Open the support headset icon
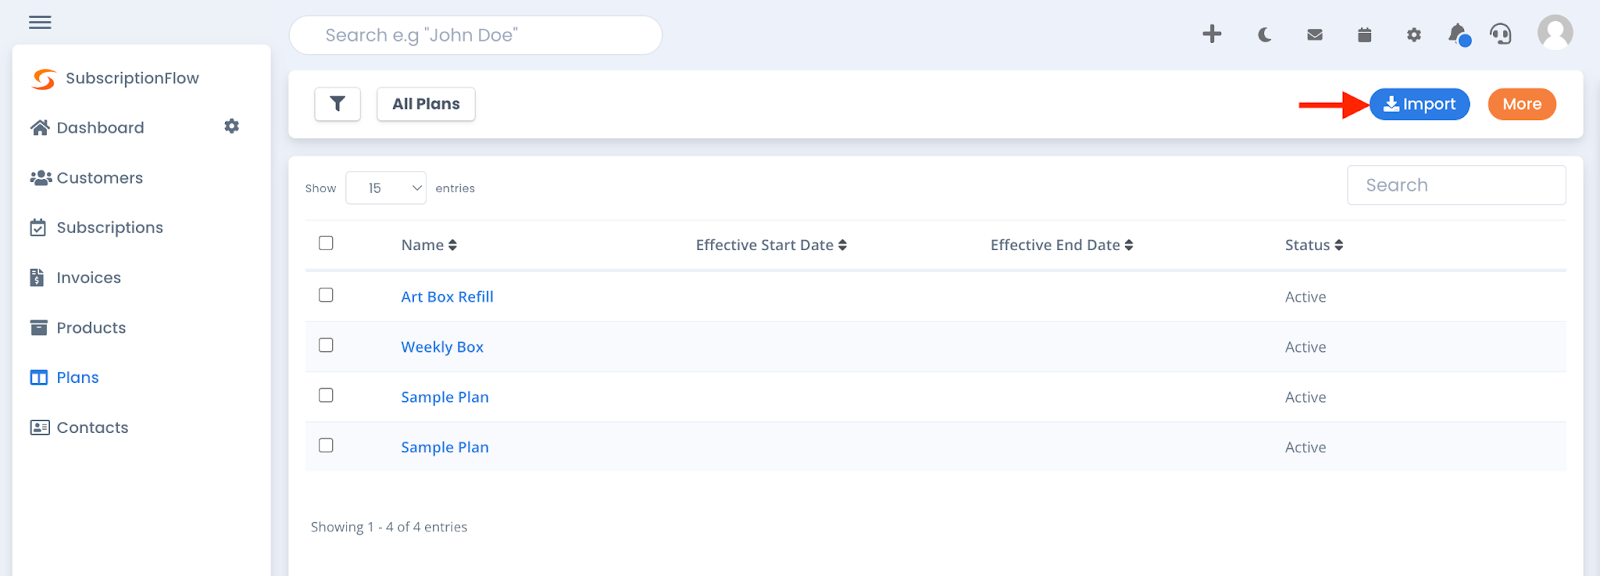The height and width of the screenshot is (576, 1600). (x=1501, y=34)
